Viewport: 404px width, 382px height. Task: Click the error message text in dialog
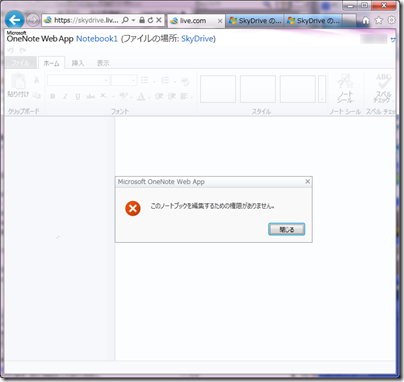pyautogui.click(x=213, y=206)
